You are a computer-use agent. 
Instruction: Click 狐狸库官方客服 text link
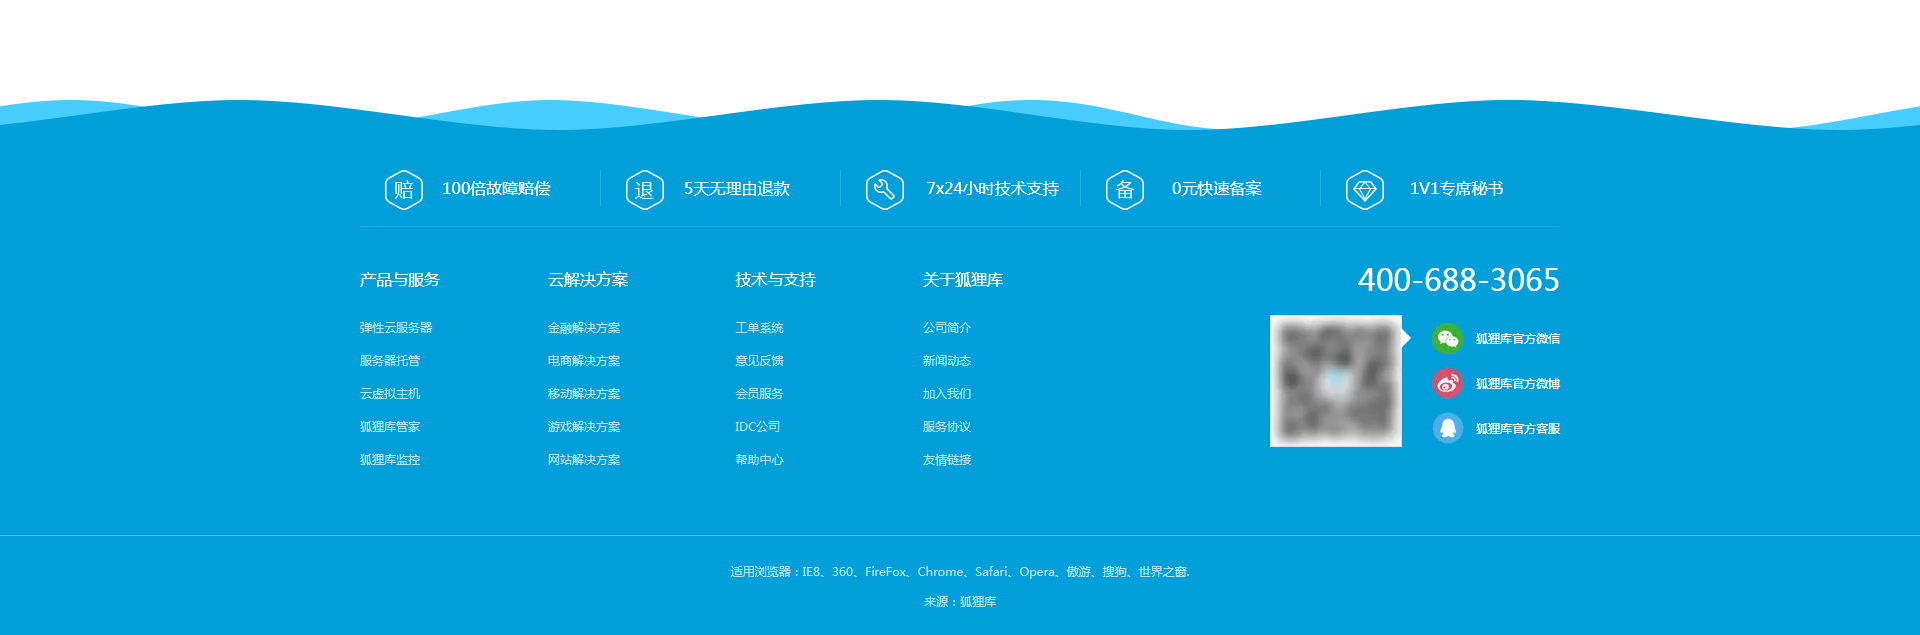(1517, 429)
